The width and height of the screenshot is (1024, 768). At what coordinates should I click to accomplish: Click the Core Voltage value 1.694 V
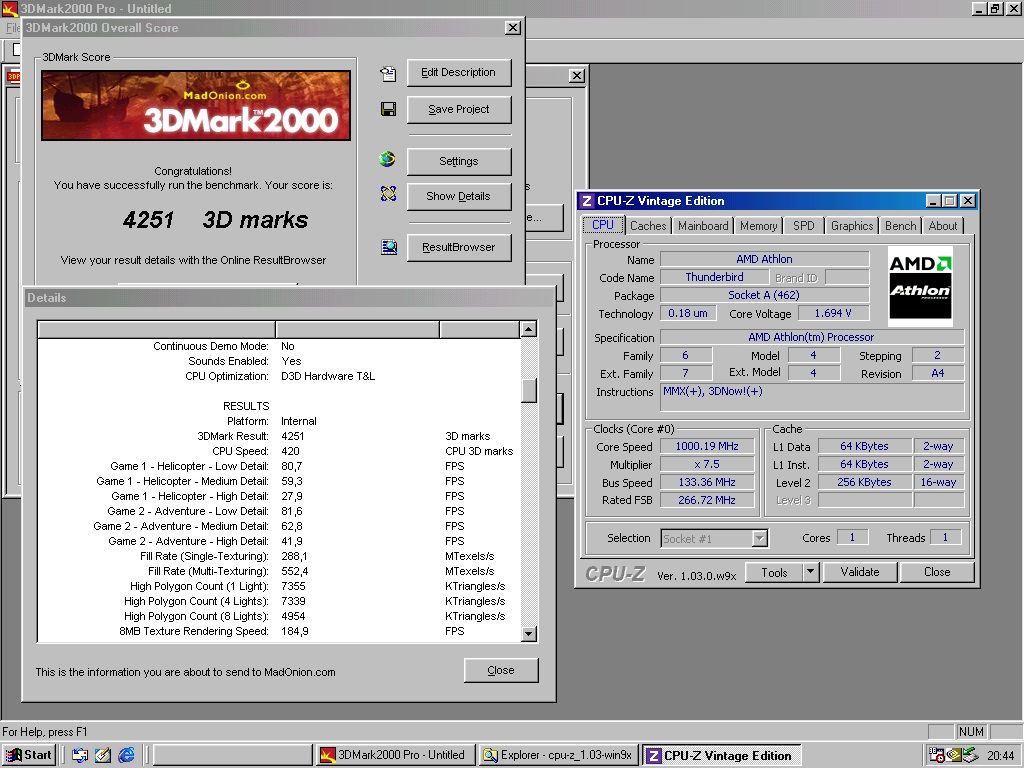point(833,313)
